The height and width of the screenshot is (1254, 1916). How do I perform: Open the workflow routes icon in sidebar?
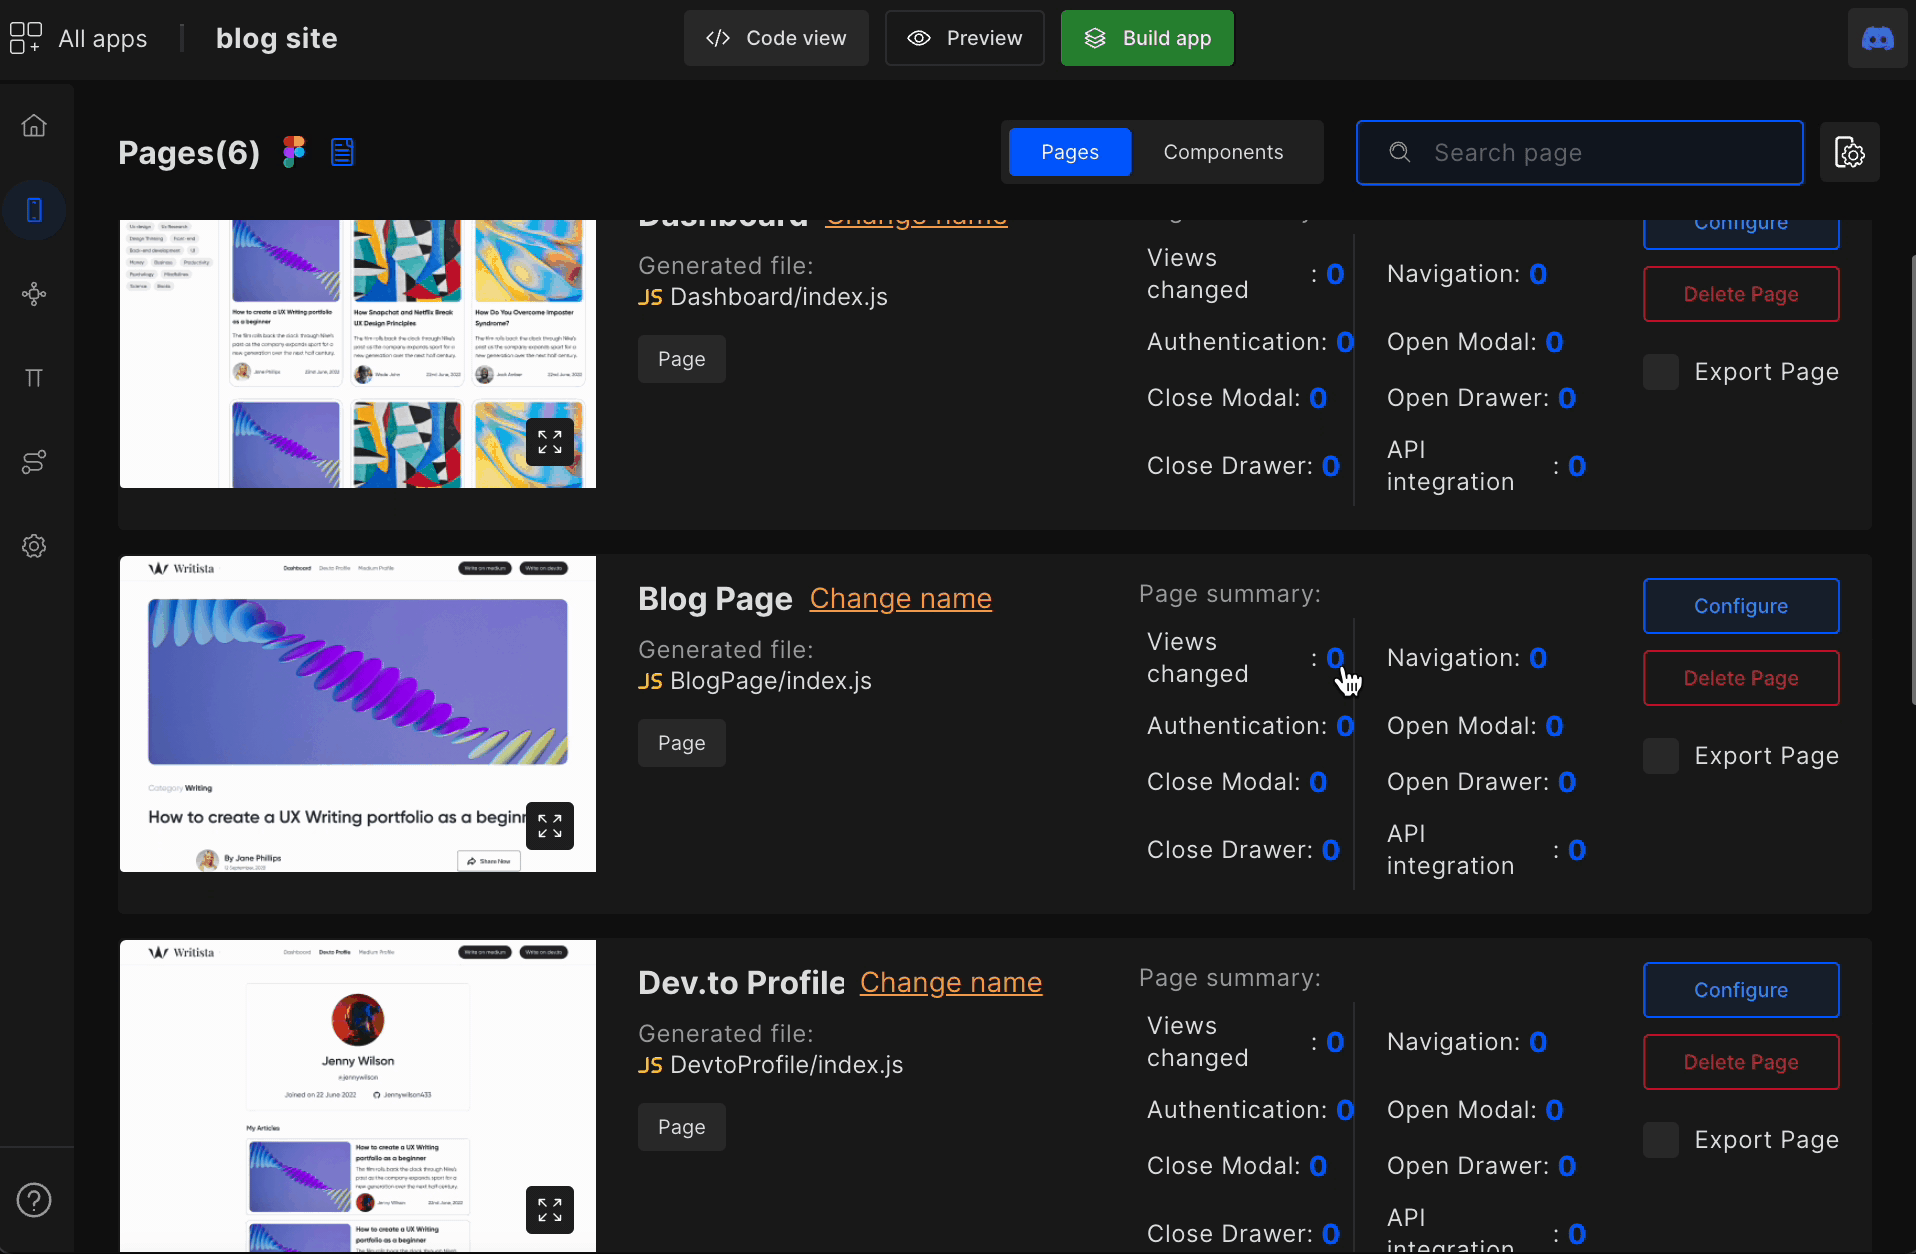[x=34, y=462]
